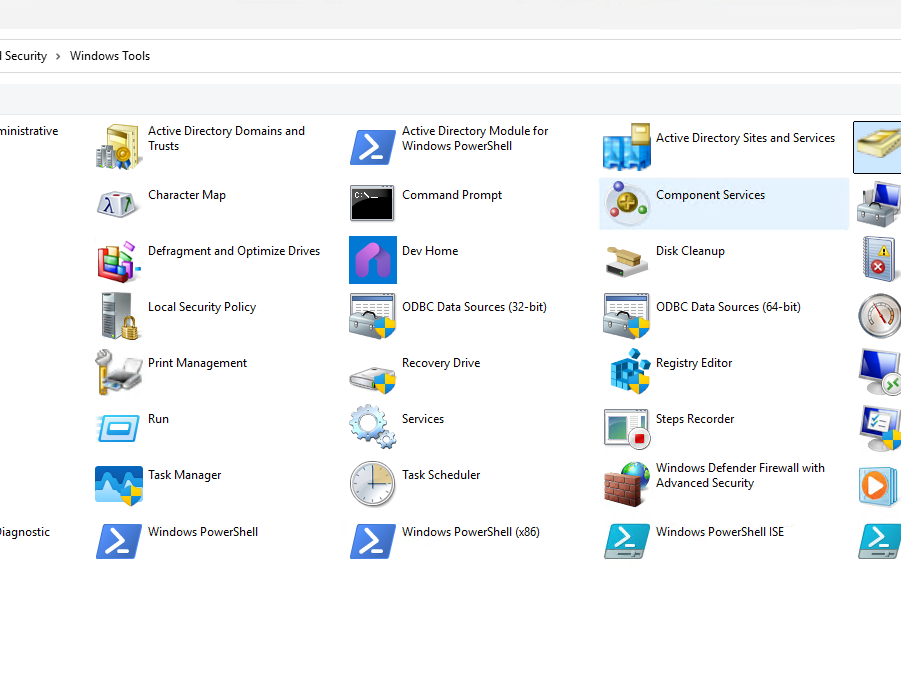901x676 pixels.
Task: Open Windows Defender Firewall with Advanced Security
Action: [740, 475]
